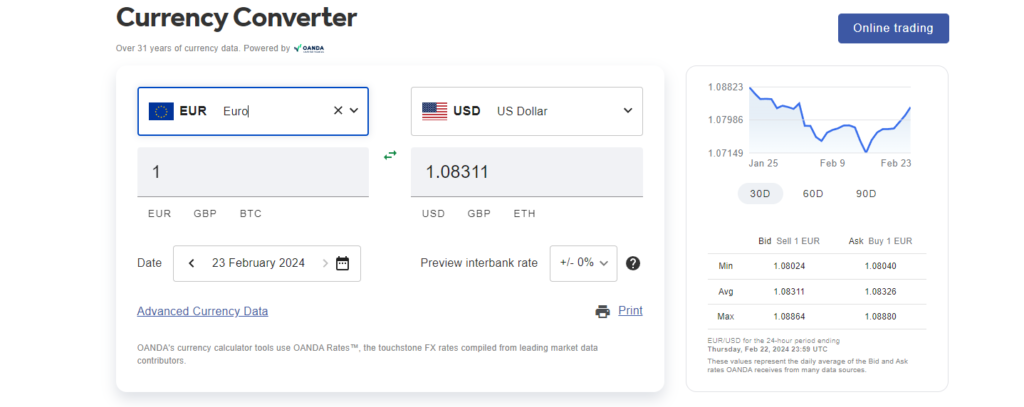Open the Advanced Currency Data link

[202, 312]
